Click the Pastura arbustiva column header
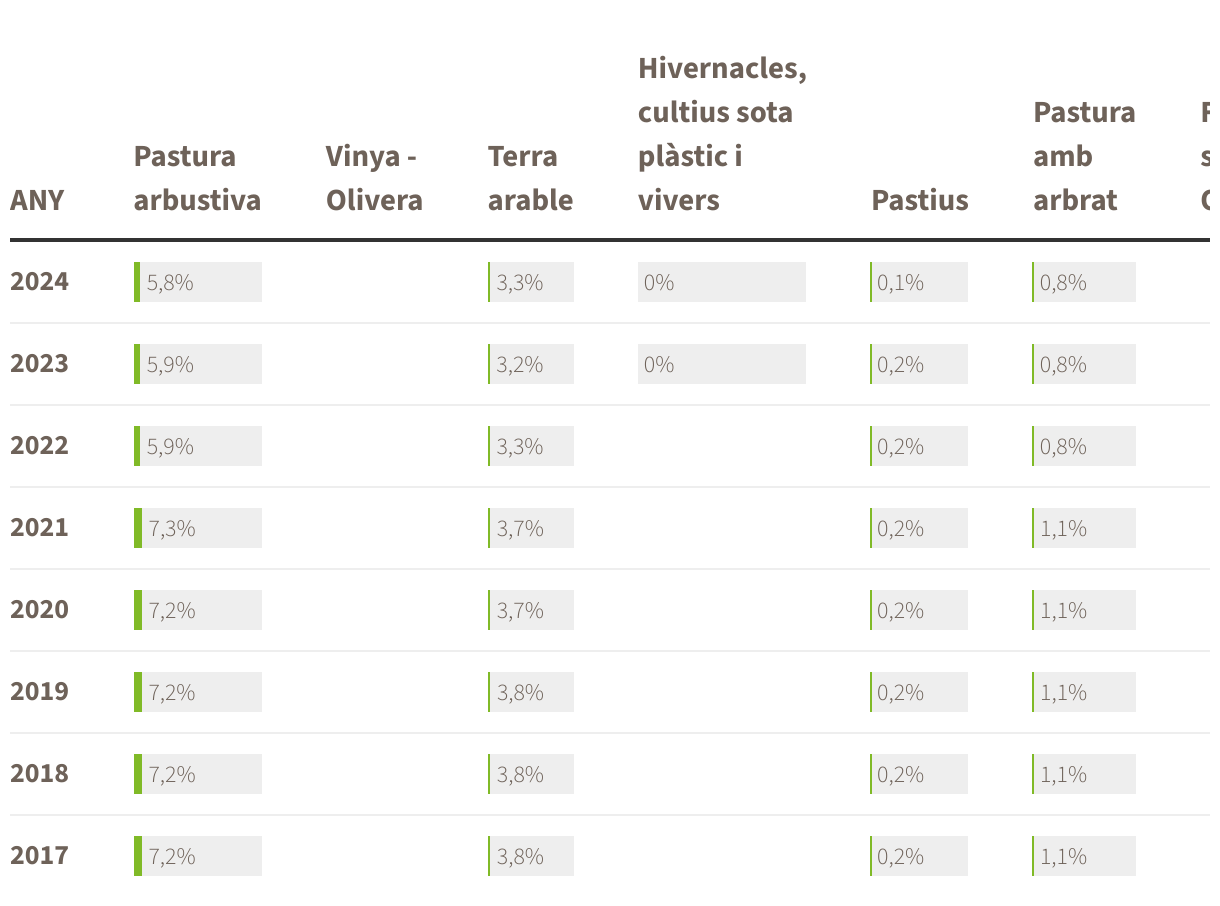 pos(197,178)
